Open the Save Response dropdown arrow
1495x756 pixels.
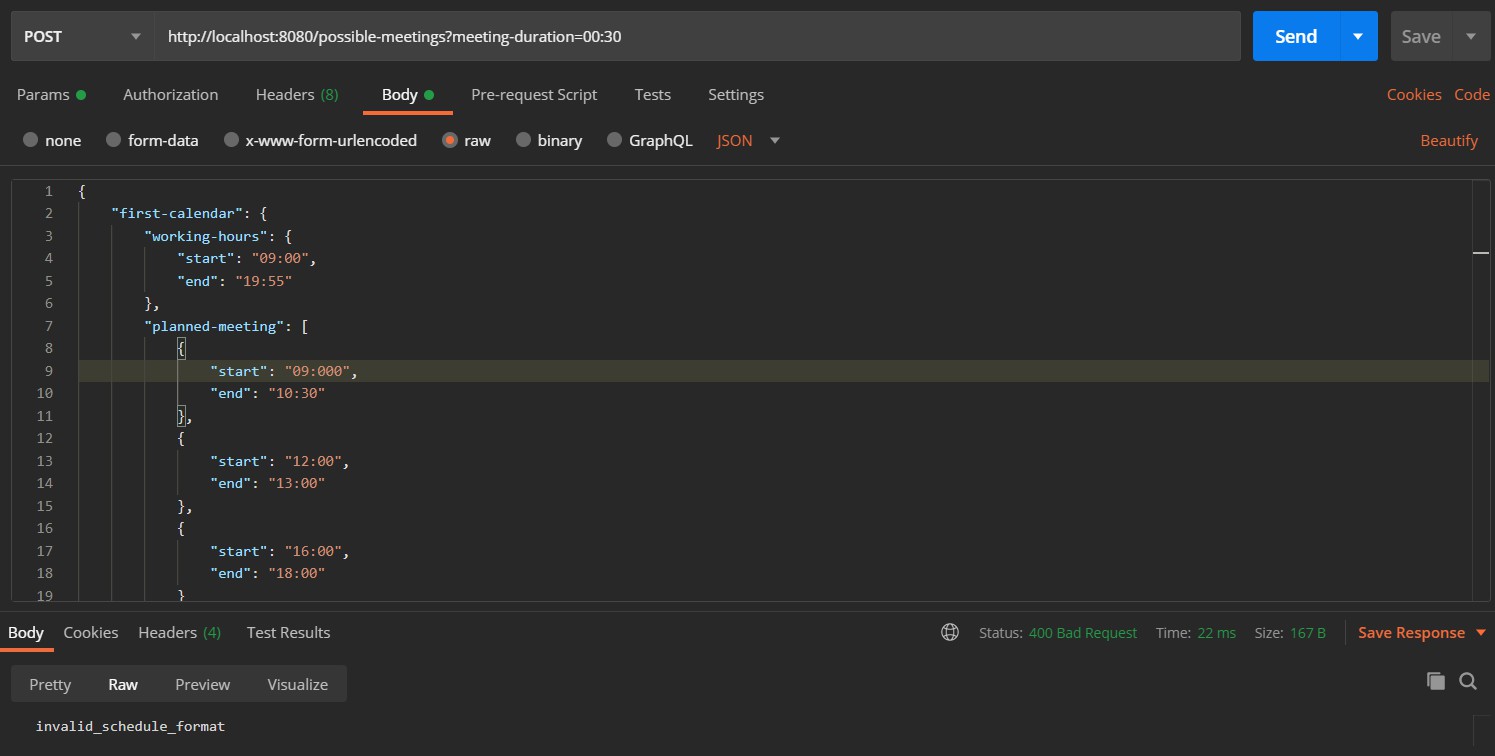point(1481,633)
